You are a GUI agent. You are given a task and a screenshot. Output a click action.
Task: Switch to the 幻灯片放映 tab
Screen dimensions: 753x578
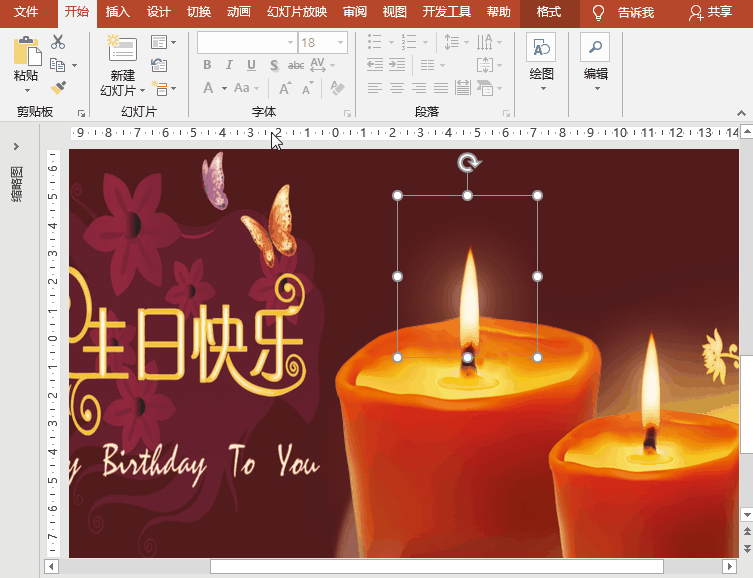(297, 12)
